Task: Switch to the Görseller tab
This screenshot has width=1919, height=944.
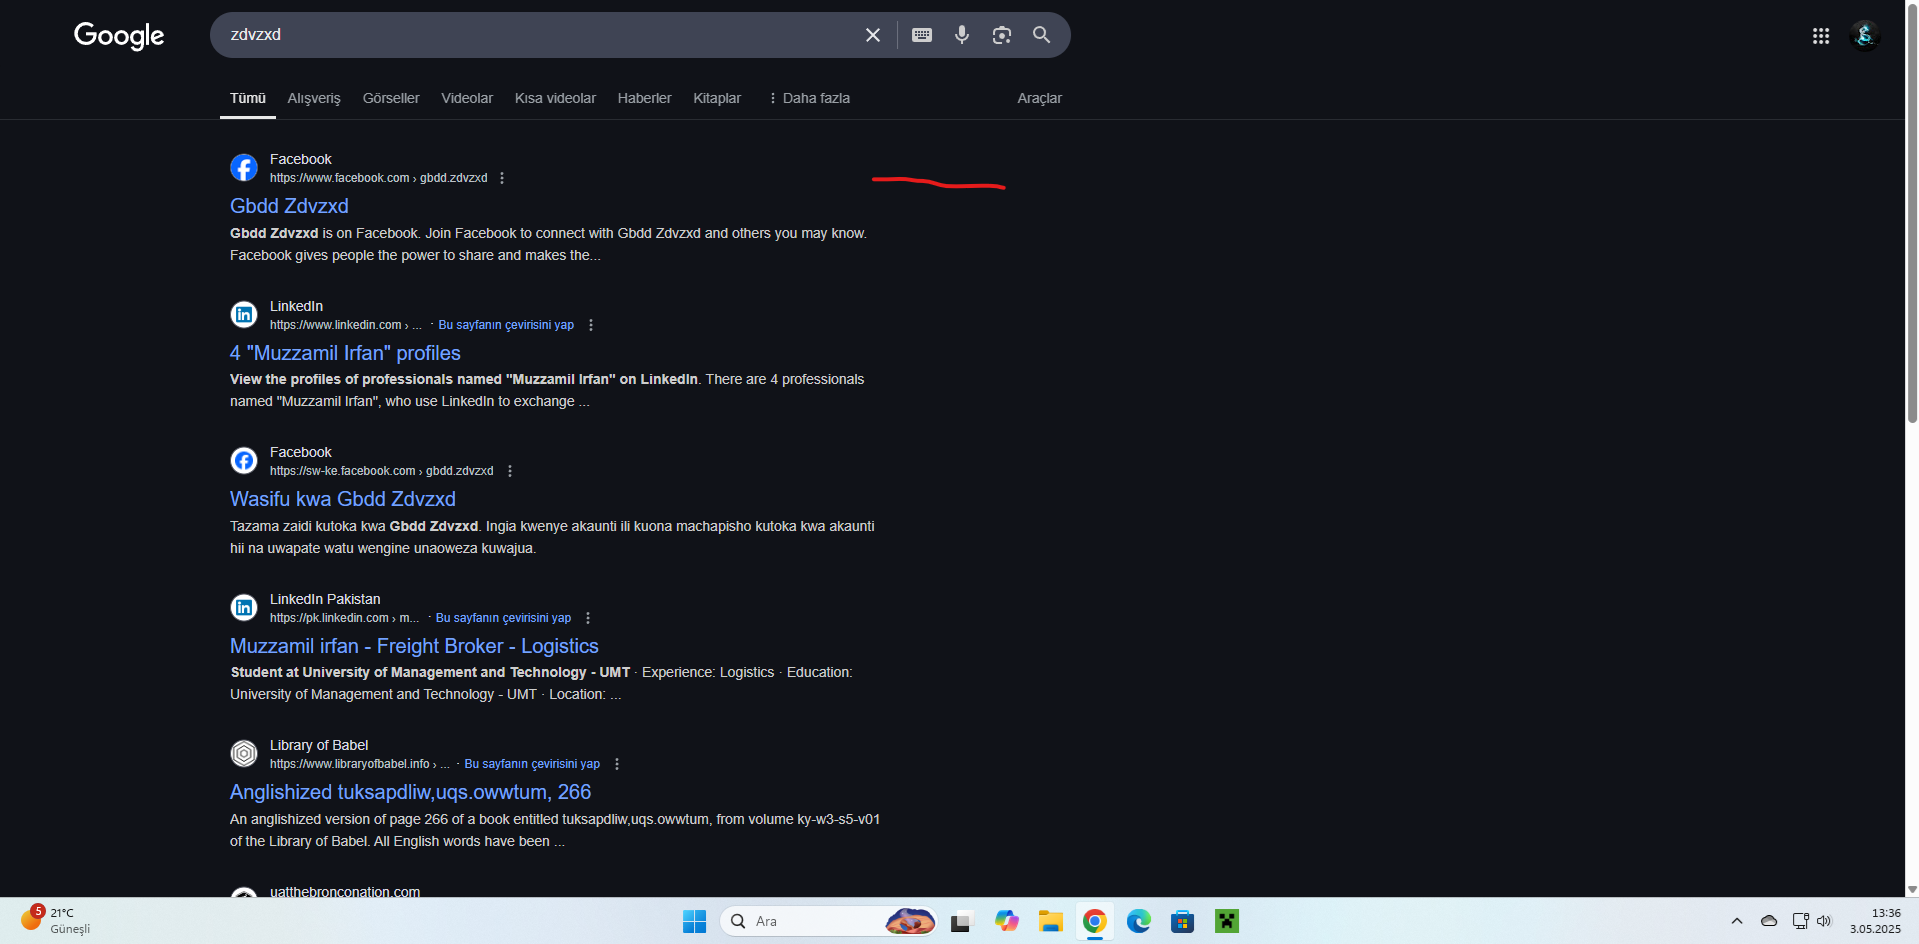Action: [x=391, y=98]
